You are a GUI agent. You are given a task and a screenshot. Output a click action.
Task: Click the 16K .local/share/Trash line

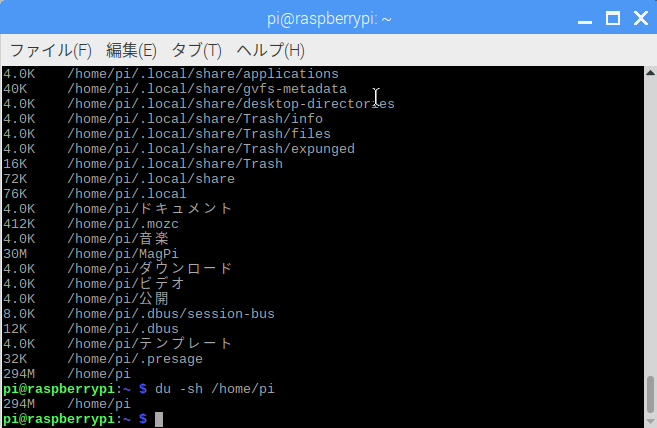click(x=143, y=164)
